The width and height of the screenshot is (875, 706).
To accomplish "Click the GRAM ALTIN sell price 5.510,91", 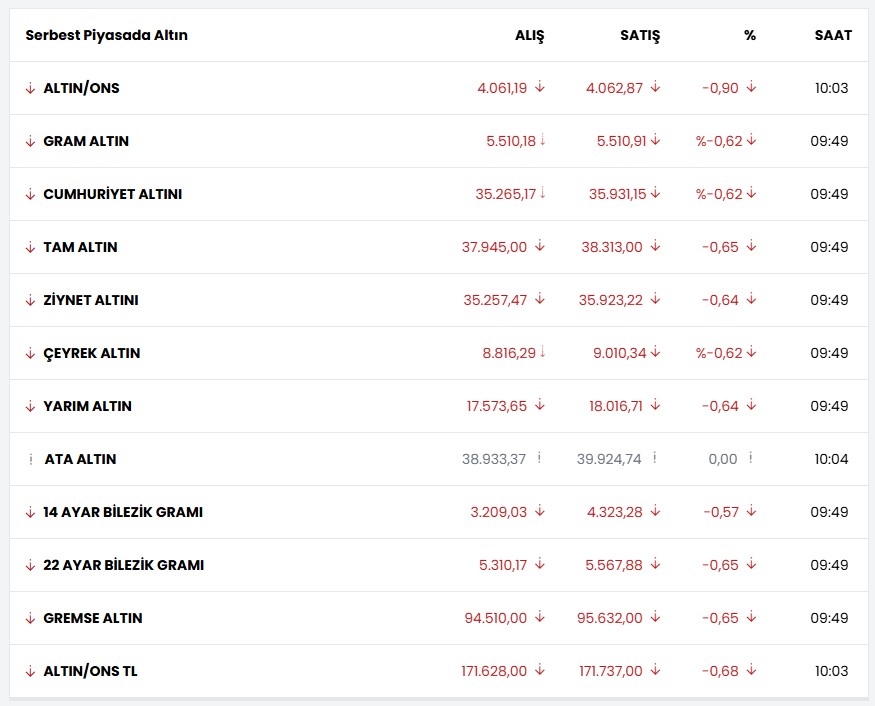I will coord(620,141).
